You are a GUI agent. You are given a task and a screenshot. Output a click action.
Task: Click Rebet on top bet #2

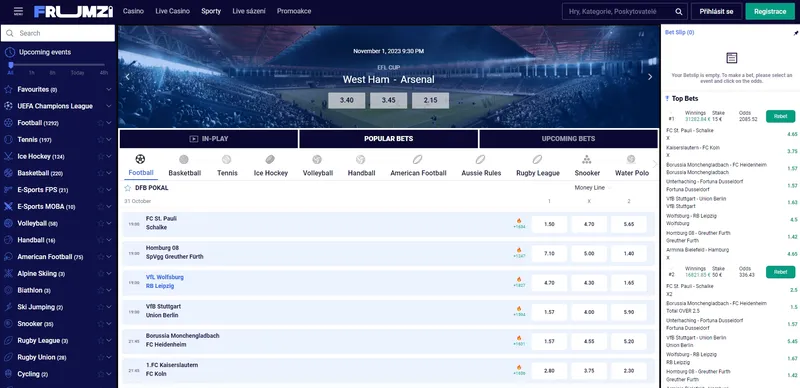[x=780, y=272]
